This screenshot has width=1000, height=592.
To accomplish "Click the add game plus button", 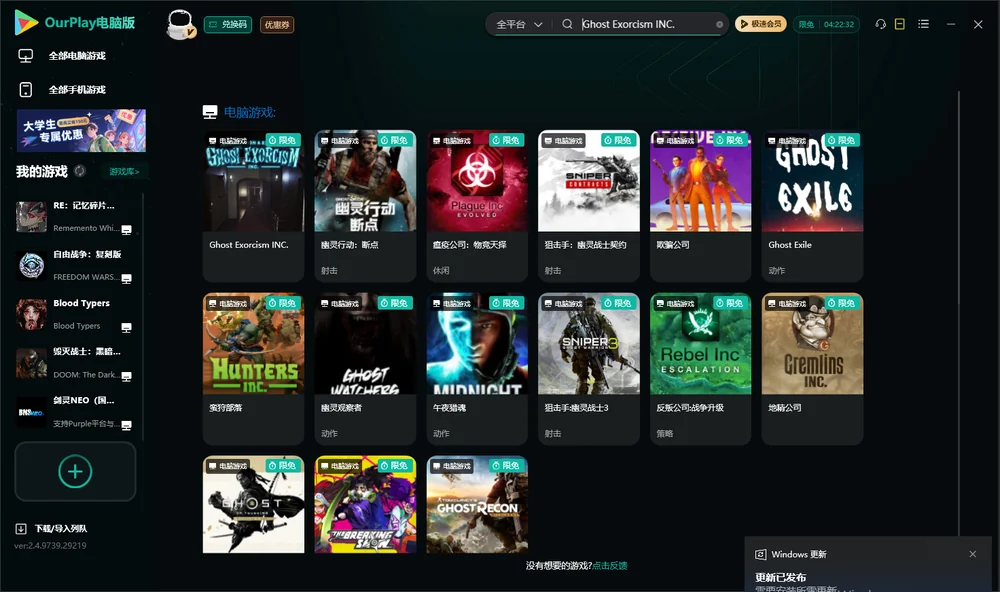I will [x=75, y=471].
